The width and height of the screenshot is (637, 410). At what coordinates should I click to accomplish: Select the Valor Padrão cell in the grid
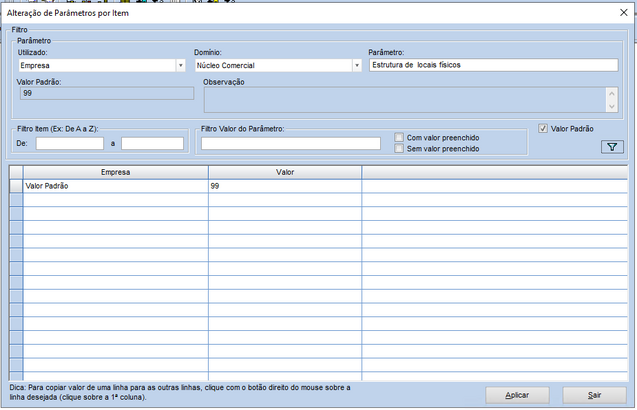(x=115, y=186)
